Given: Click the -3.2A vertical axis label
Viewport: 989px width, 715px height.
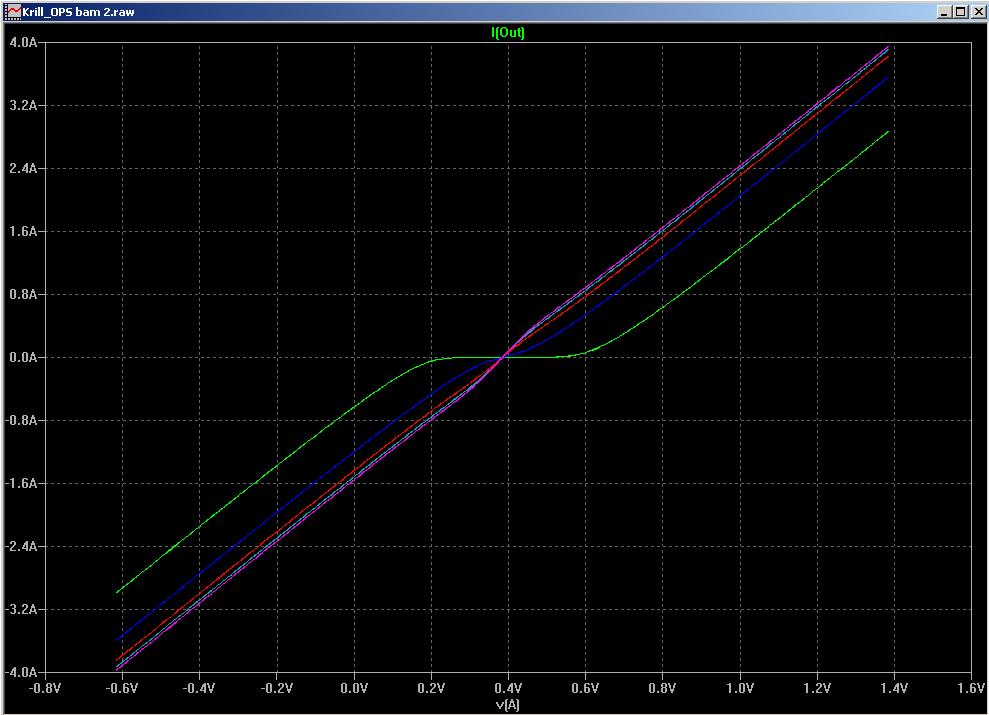Looking at the screenshot, I should [x=21, y=610].
